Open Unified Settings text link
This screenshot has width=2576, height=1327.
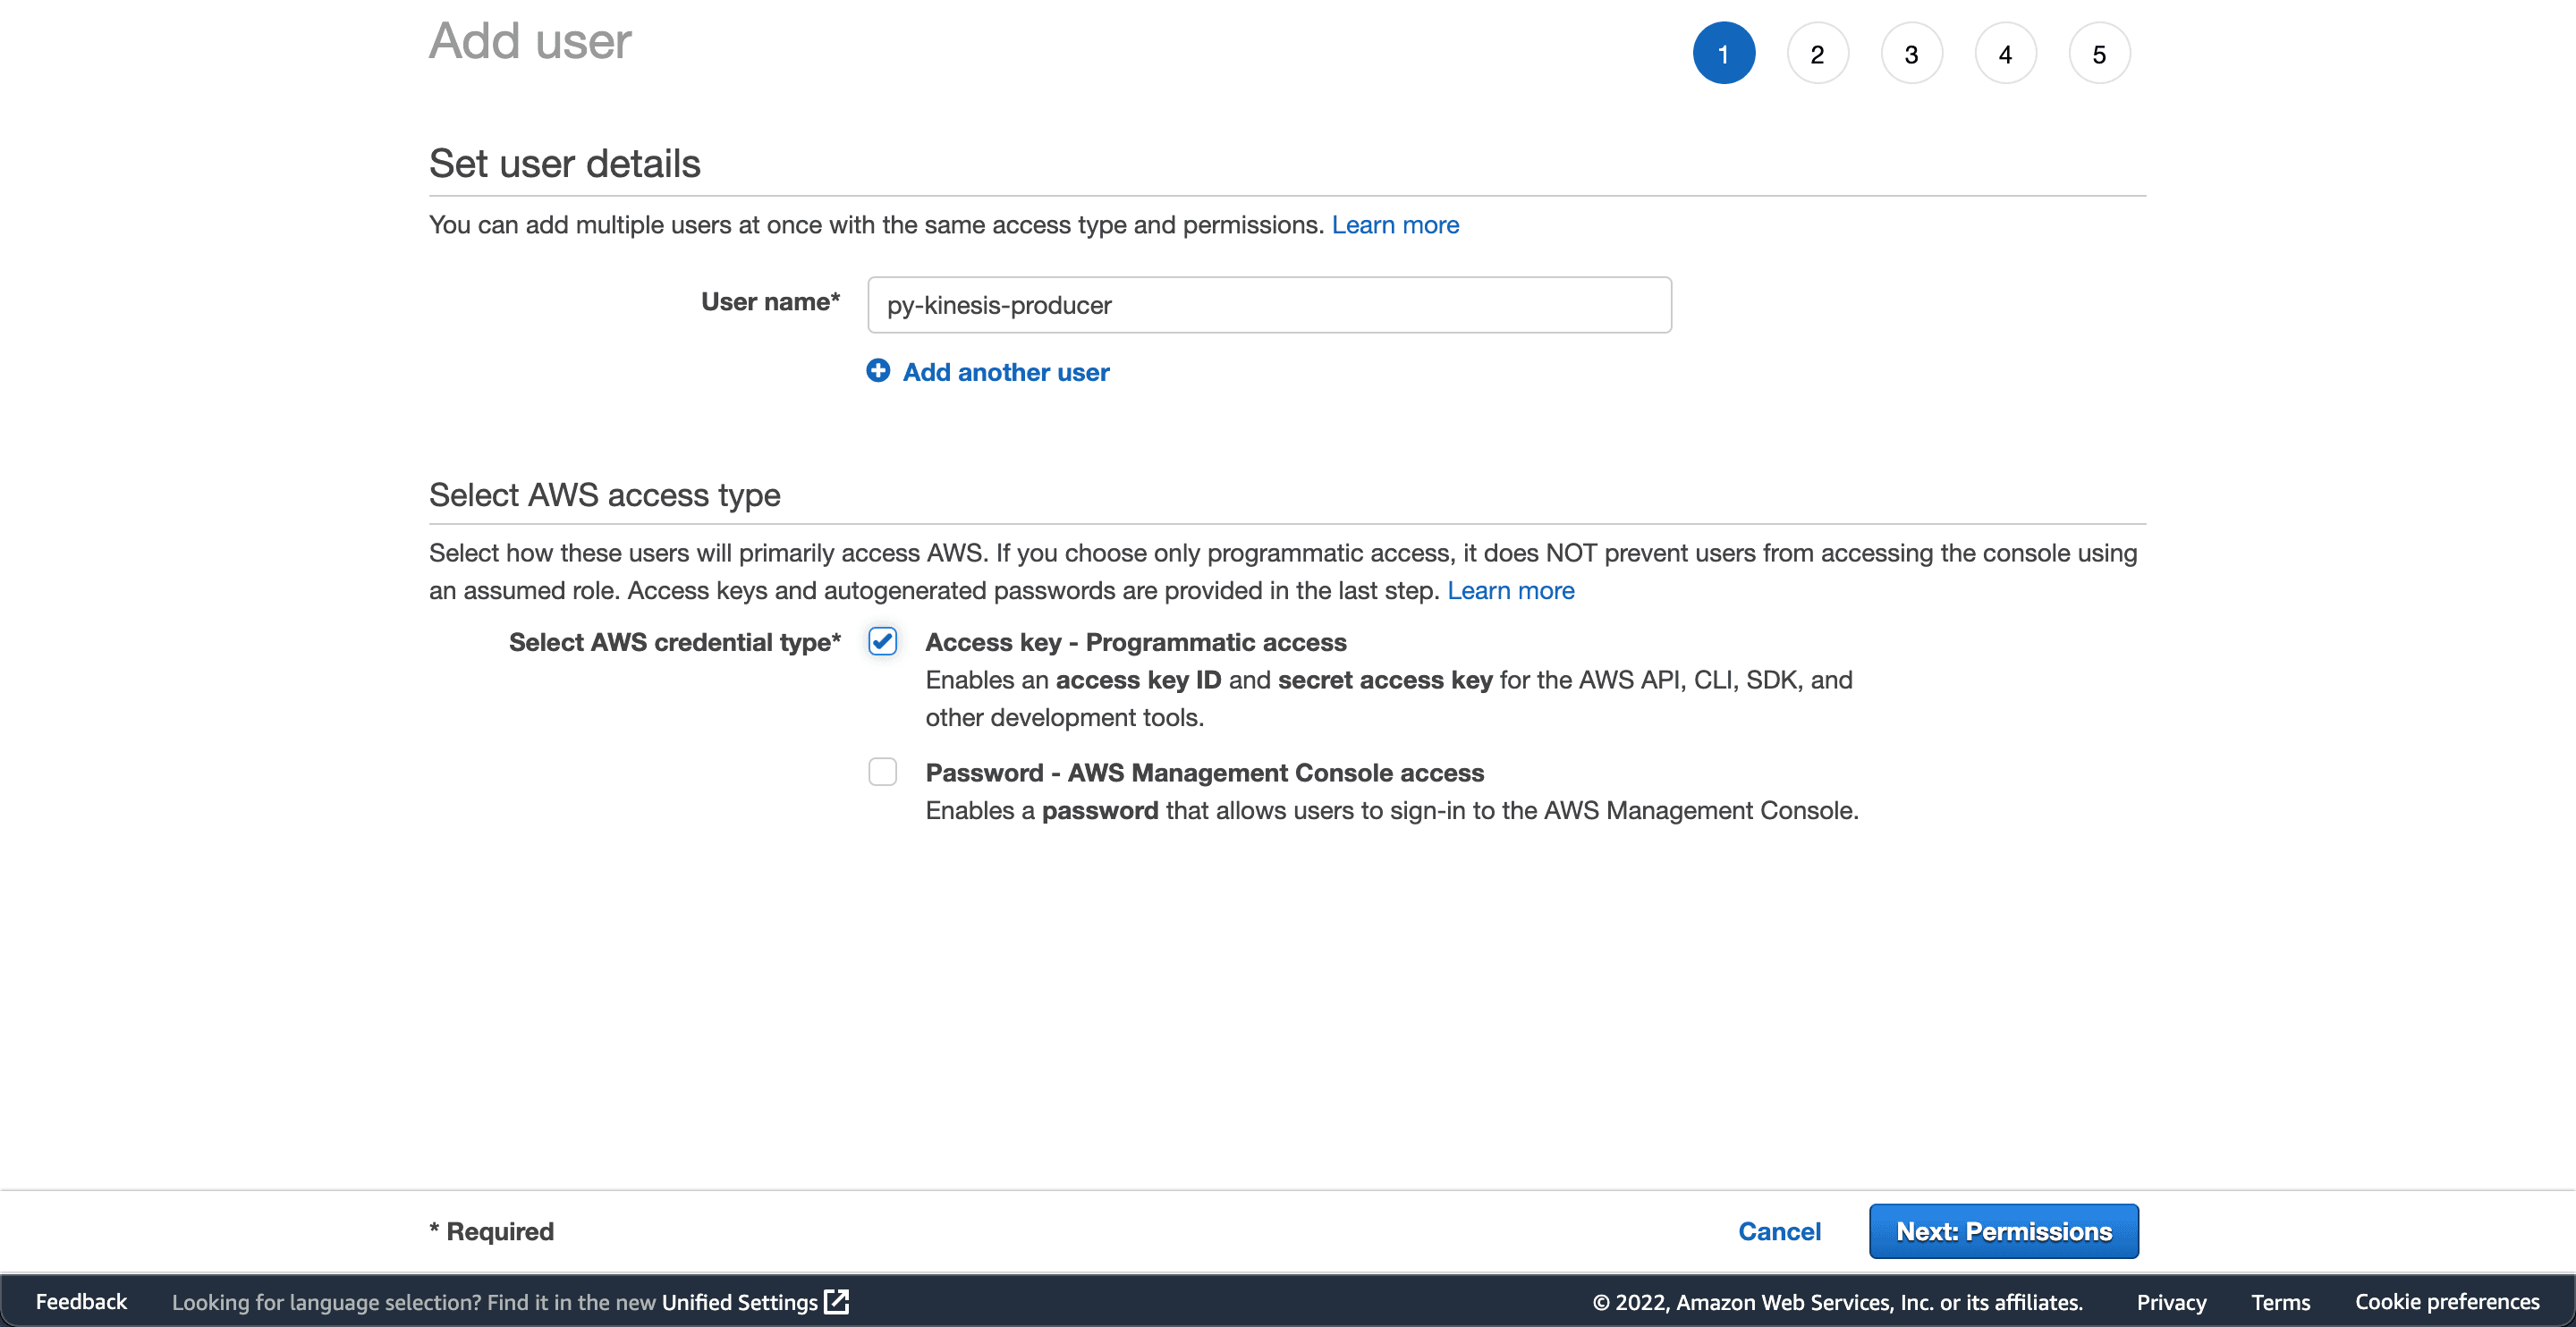tap(739, 1302)
